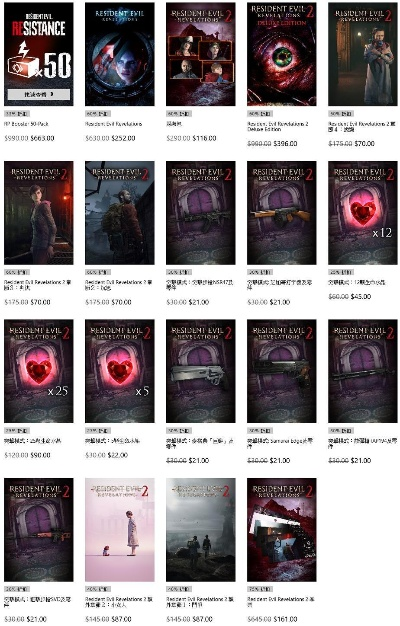400x626 pixels.
Task: Select the sniper rifle raid mode item
Action: (39, 529)
